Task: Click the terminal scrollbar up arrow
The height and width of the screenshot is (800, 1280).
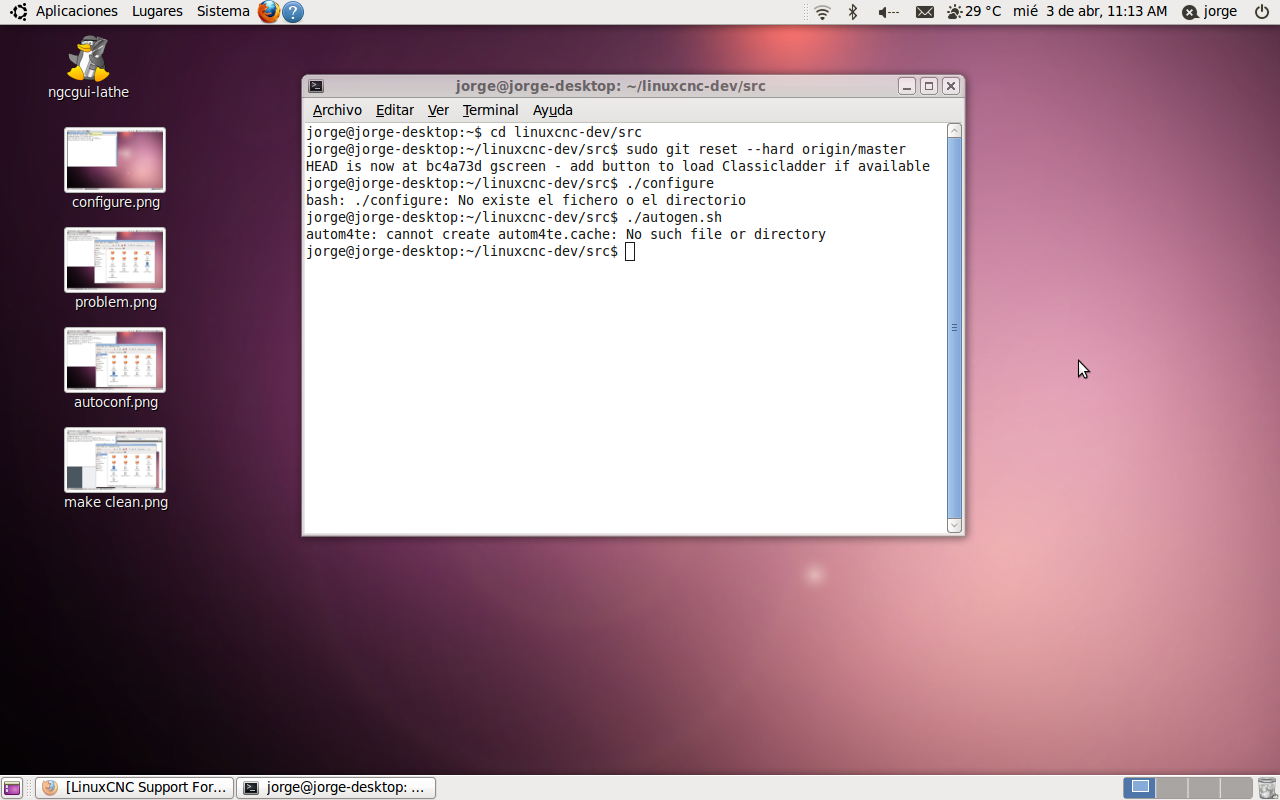Action: pos(954,131)
